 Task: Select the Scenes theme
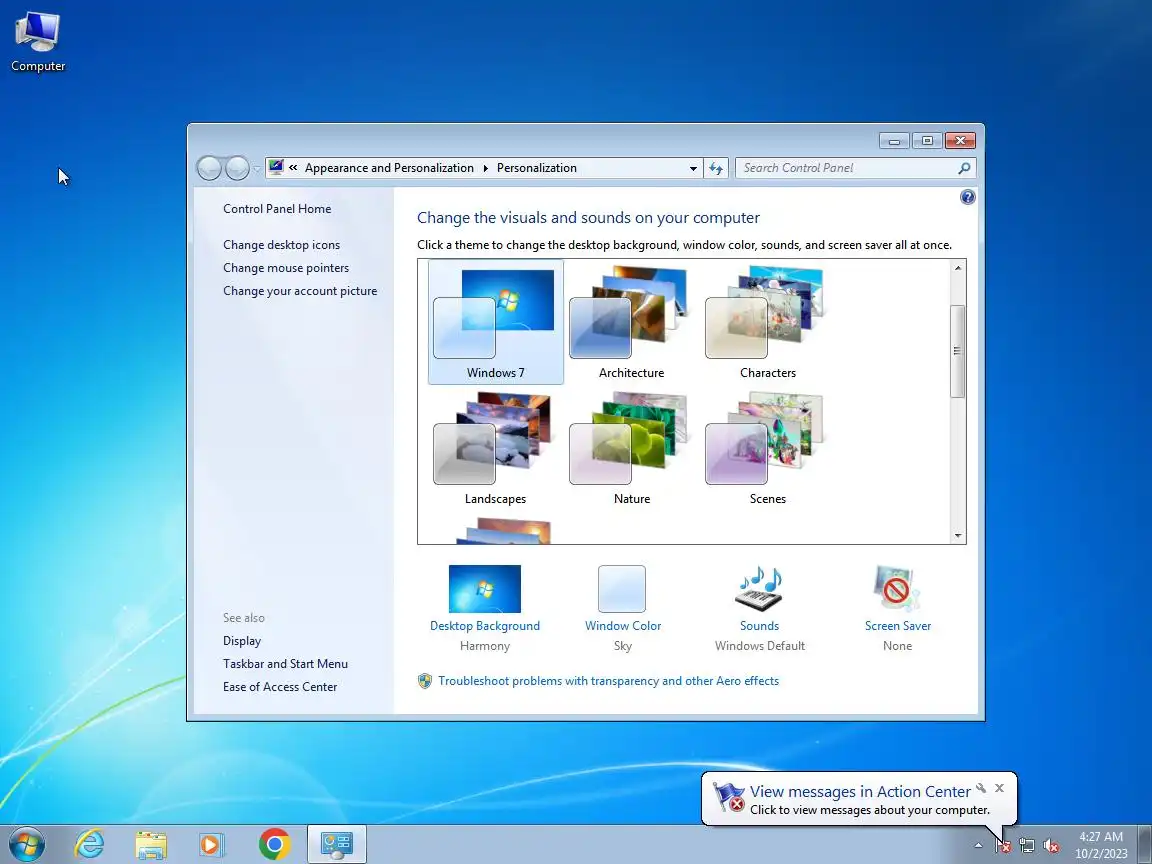point(768,448)
